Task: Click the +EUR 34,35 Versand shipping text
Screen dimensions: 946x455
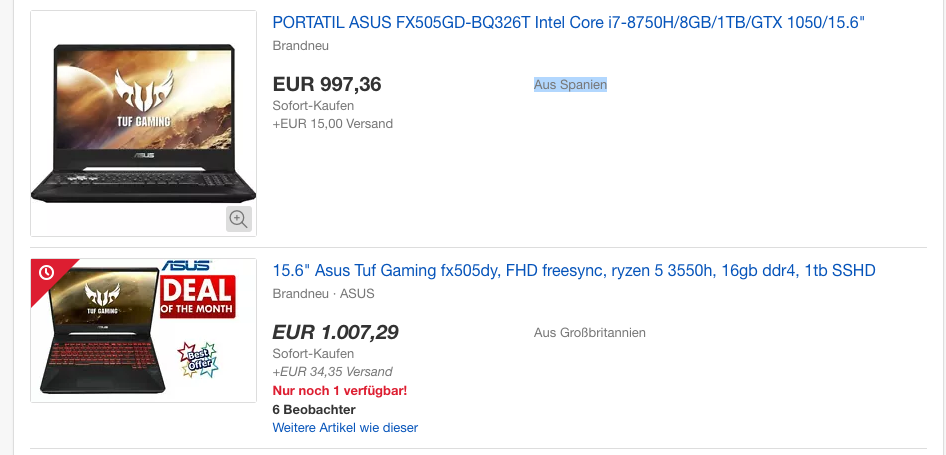Action: pos(332,372)
